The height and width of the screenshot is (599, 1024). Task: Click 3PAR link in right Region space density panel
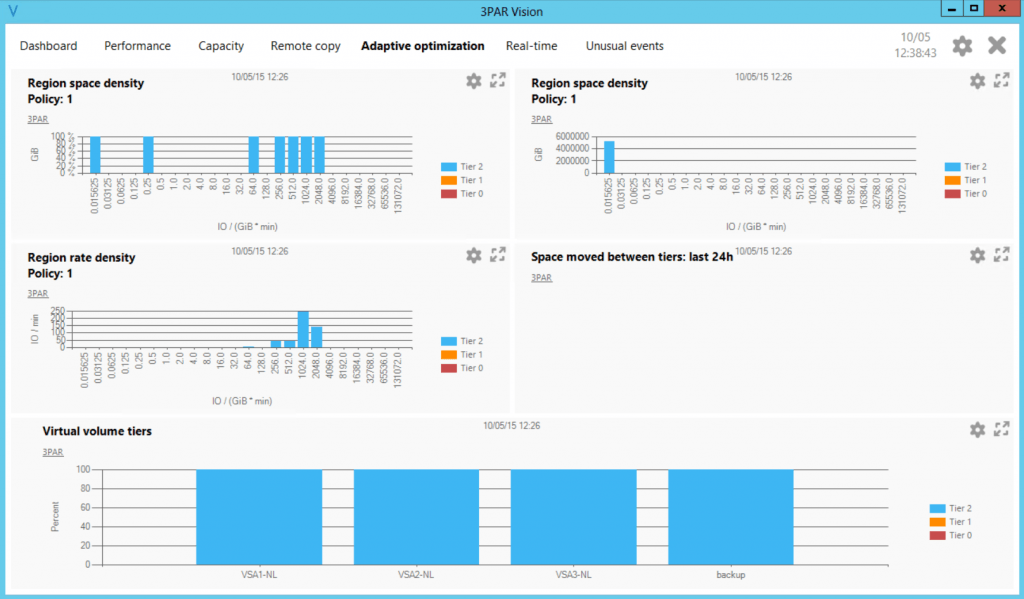tap(541, 119)
